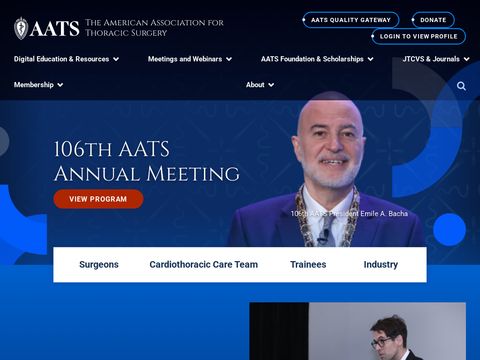Open the Meetings and Webinars menu

point(185,59)
